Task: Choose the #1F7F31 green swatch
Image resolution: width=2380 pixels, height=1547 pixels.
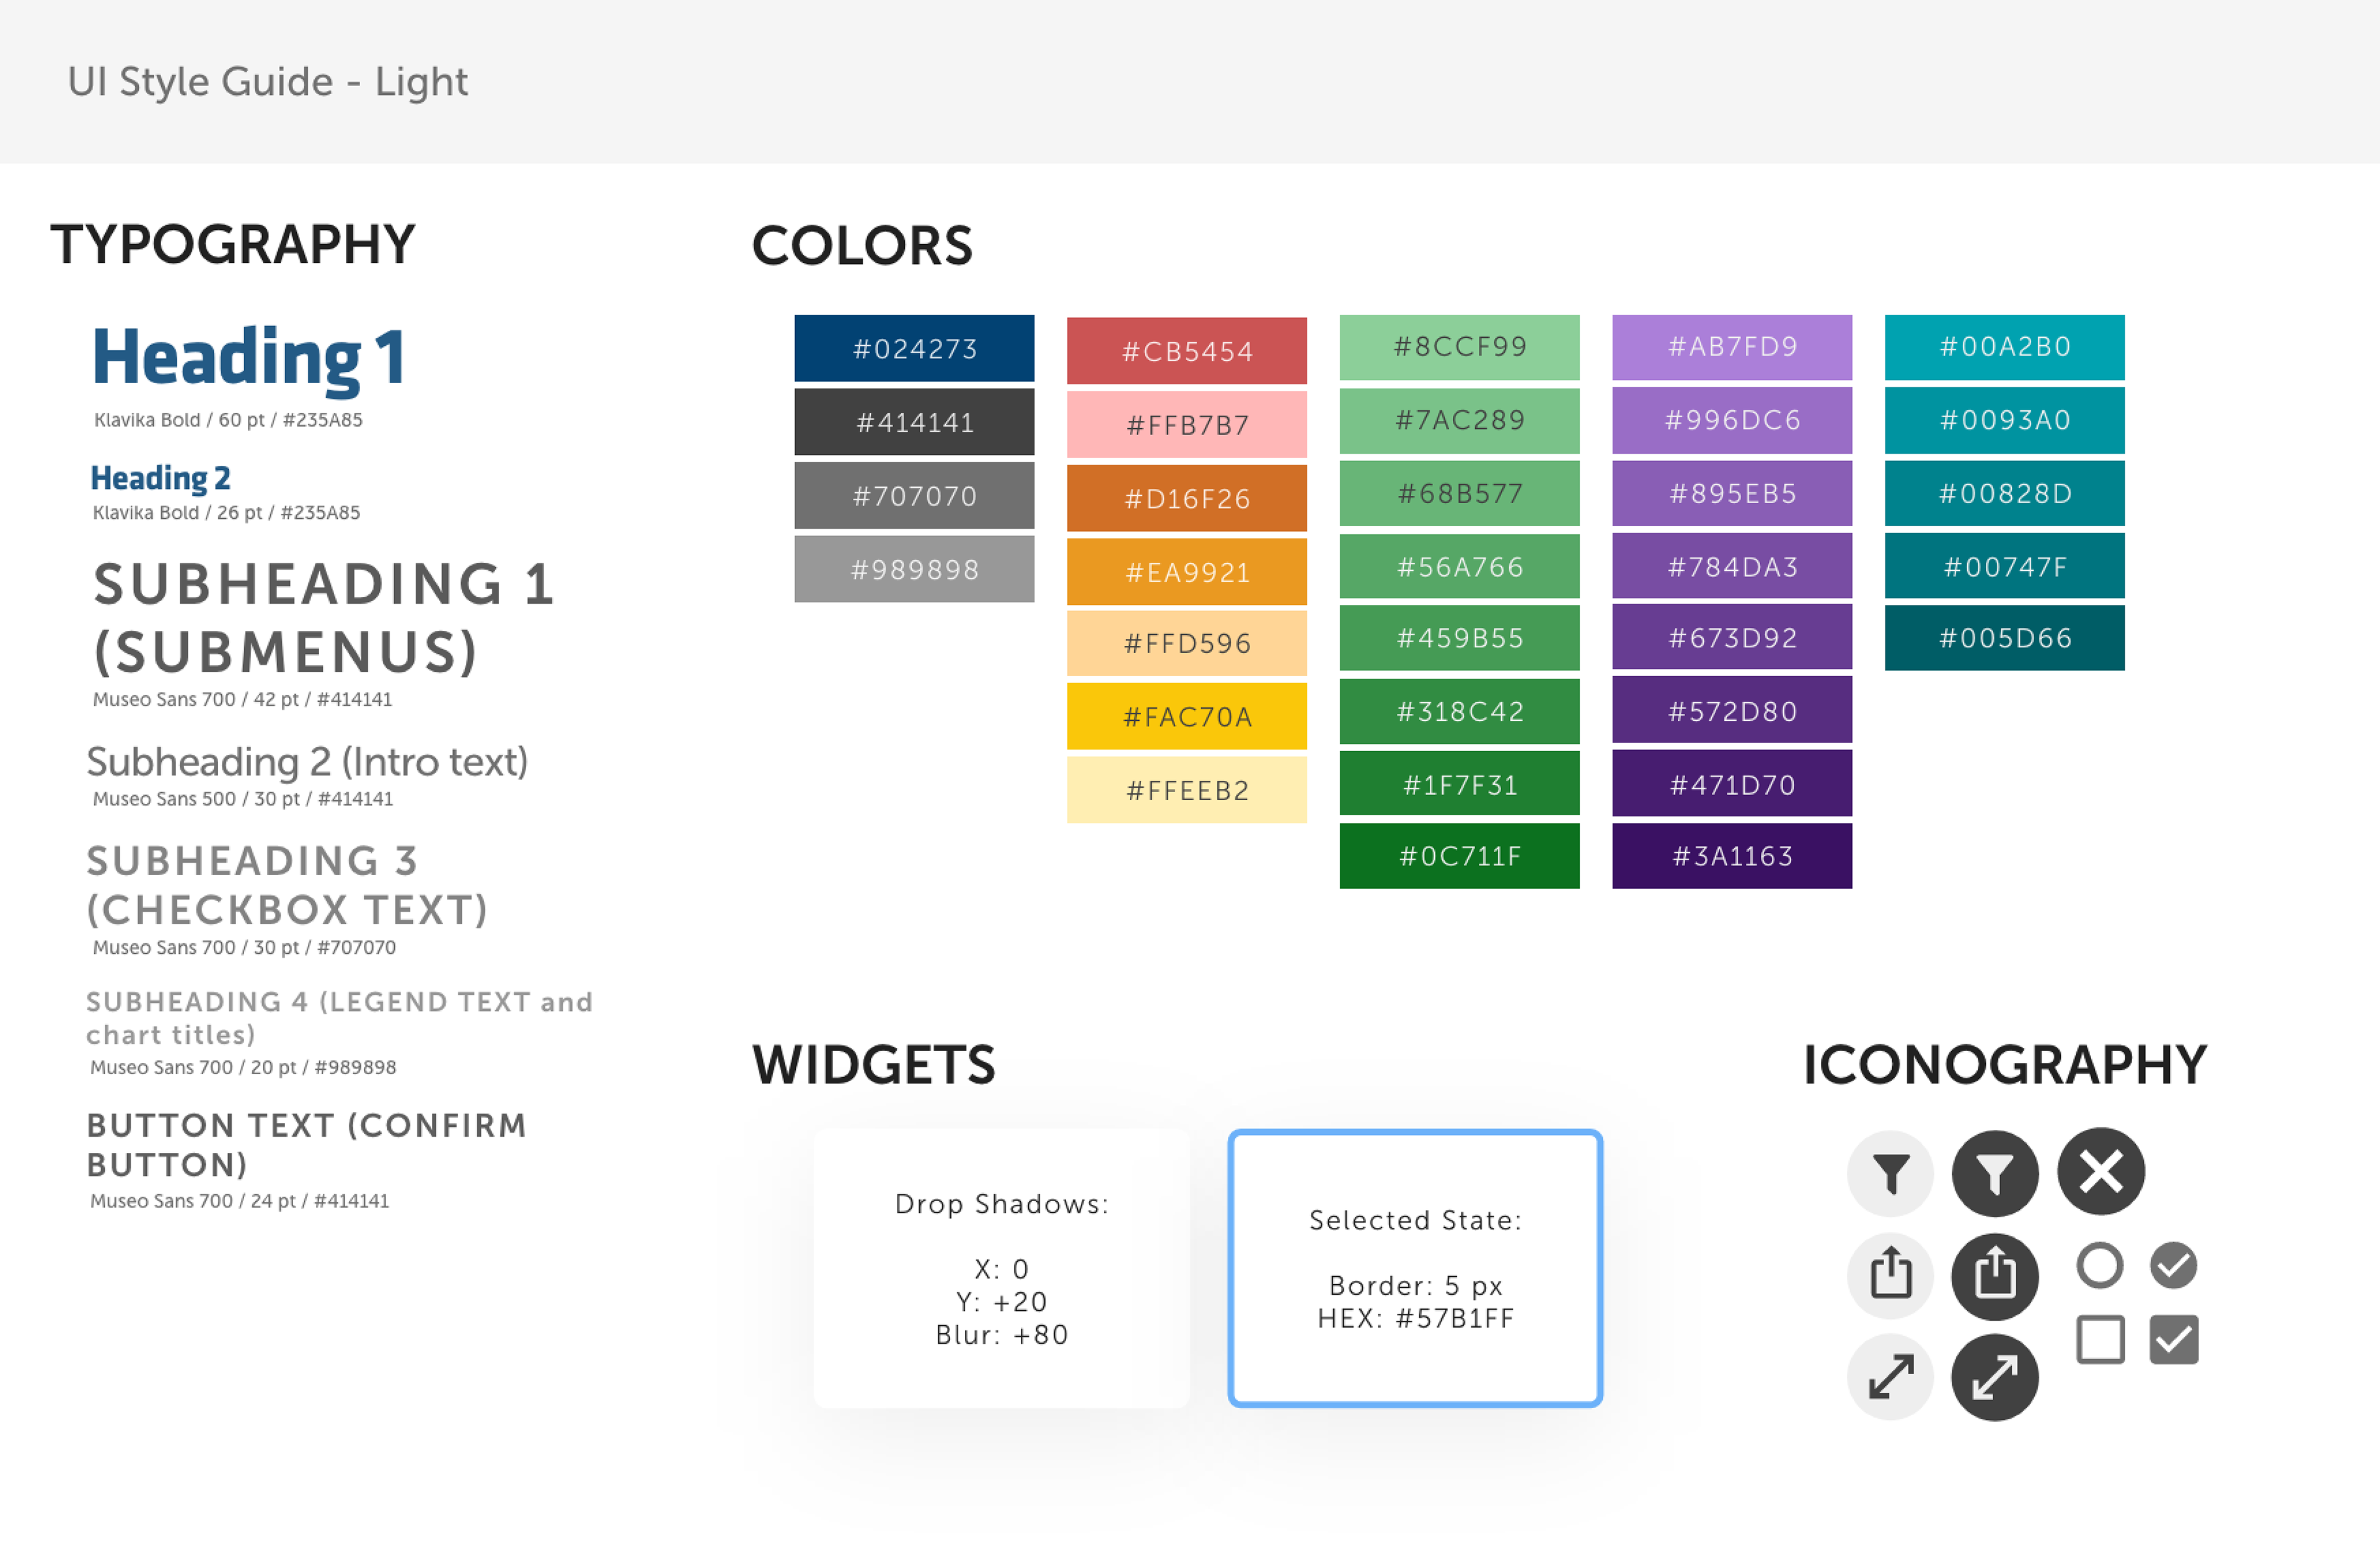Action: 1460,784
